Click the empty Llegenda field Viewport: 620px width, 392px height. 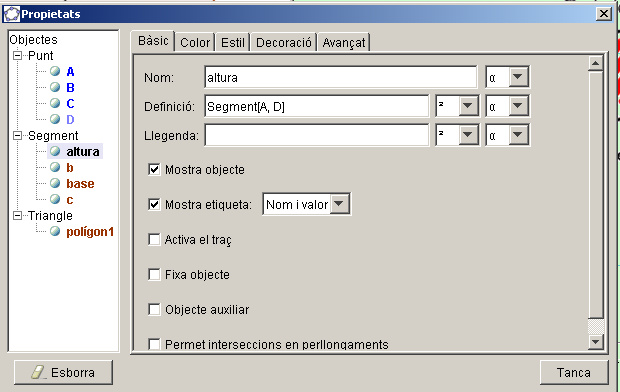(x=316, y=136)
